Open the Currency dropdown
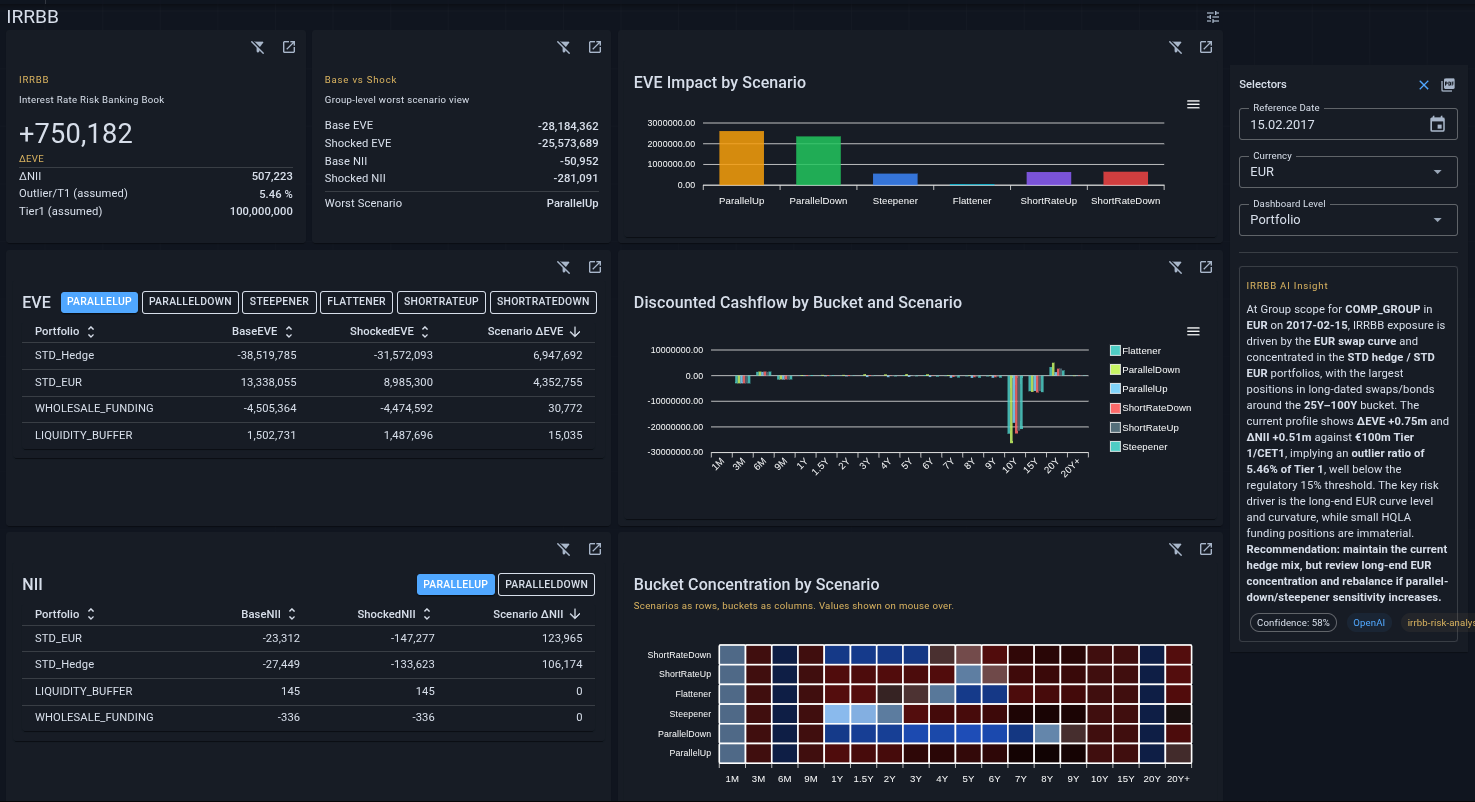Screen dimensions: 1475x802 (1347, 172)
